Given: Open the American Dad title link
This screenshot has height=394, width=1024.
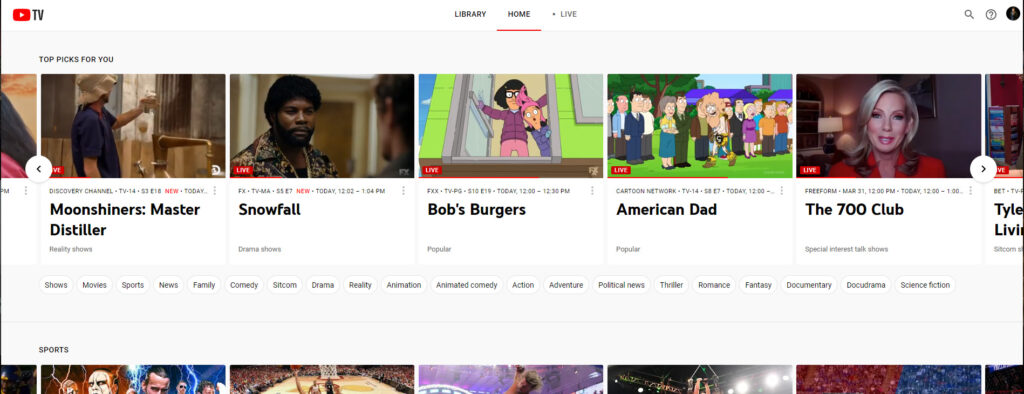Looking at the screenshot, I should [x=666, y=210].
